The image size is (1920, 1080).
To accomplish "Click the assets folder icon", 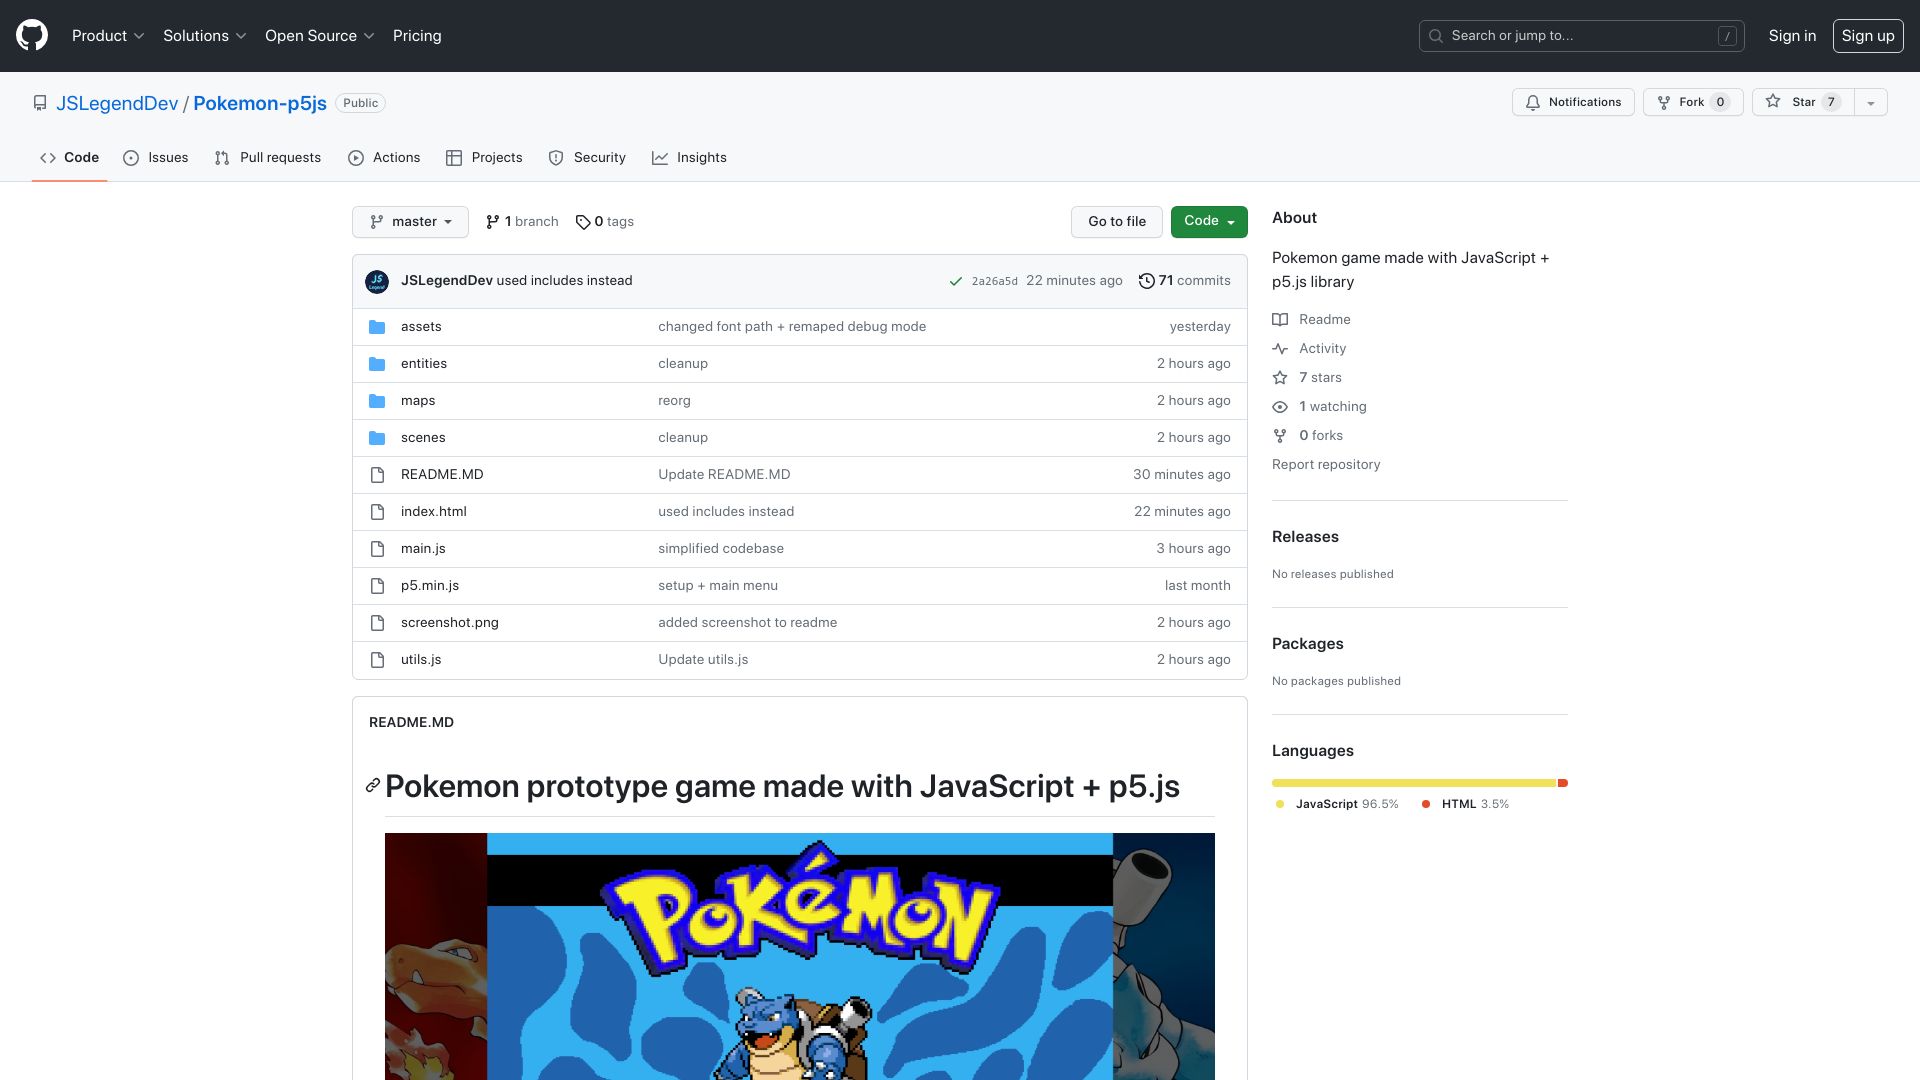I will [x=377, y=327].
